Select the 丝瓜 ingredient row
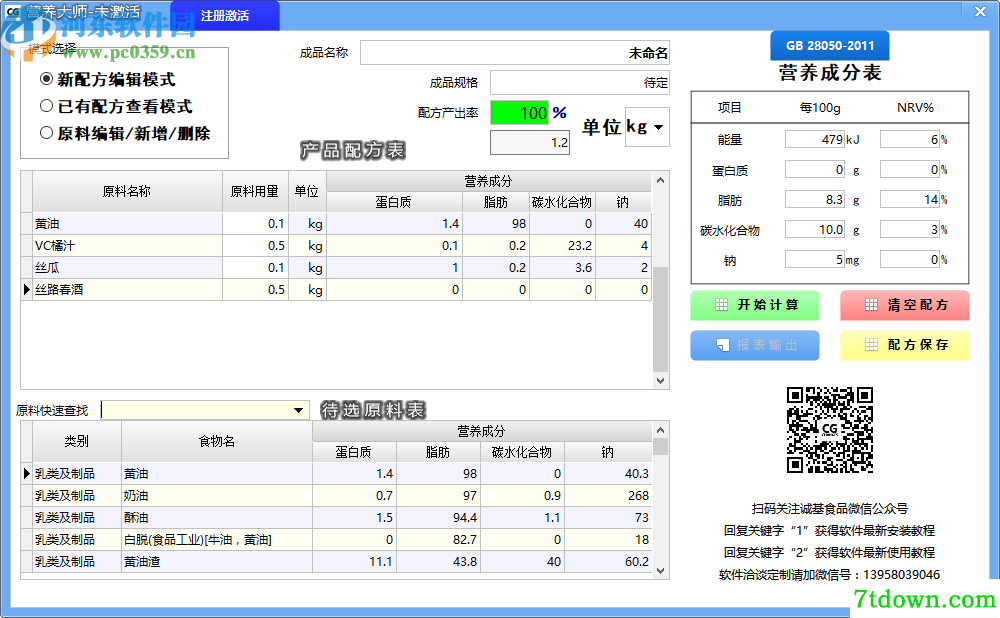The width and height of the screenshot is (1000, 618). point(336,268)
